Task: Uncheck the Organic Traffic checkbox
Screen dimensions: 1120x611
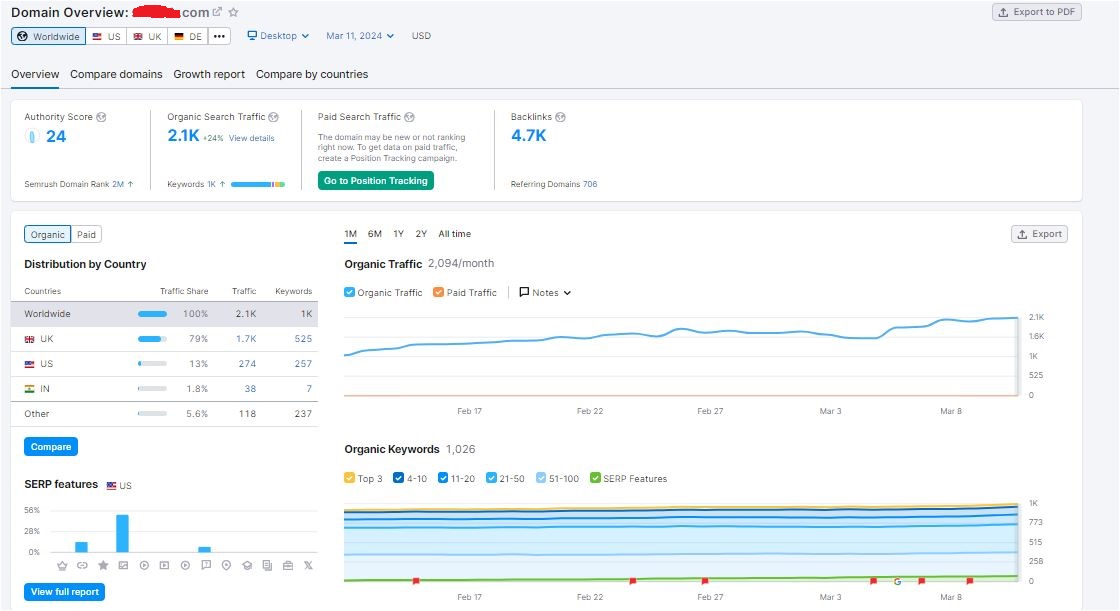Action: pyautogui.click(x=349, y=293)
